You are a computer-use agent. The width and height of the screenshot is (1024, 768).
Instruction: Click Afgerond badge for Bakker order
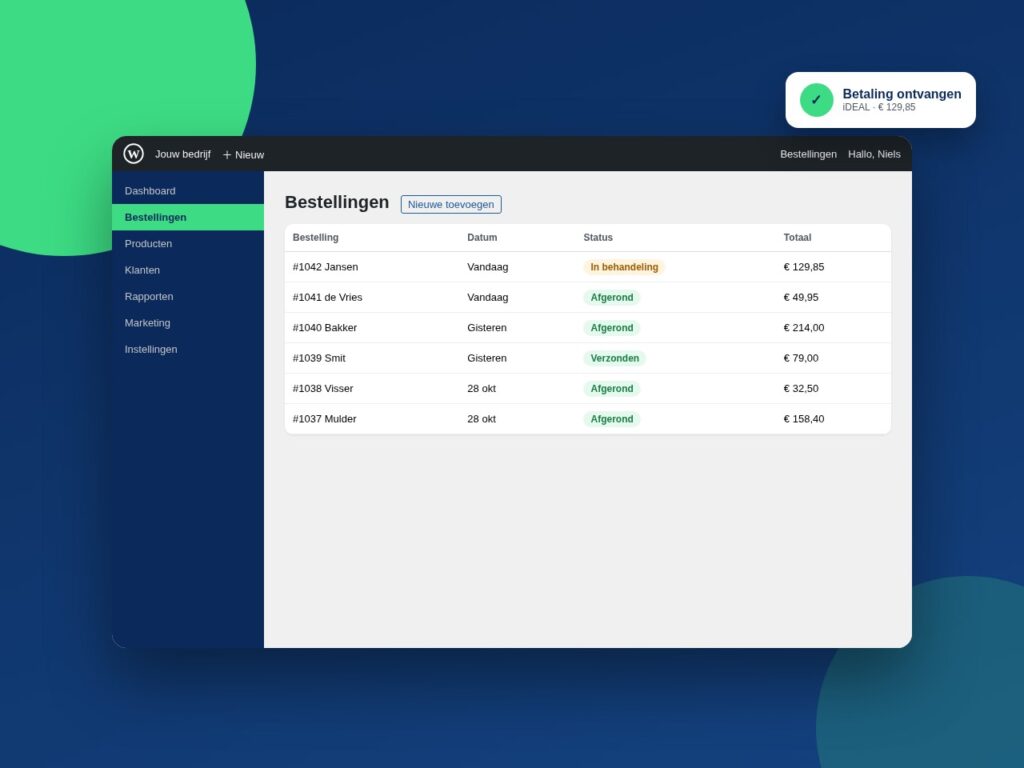coord(612,328)
